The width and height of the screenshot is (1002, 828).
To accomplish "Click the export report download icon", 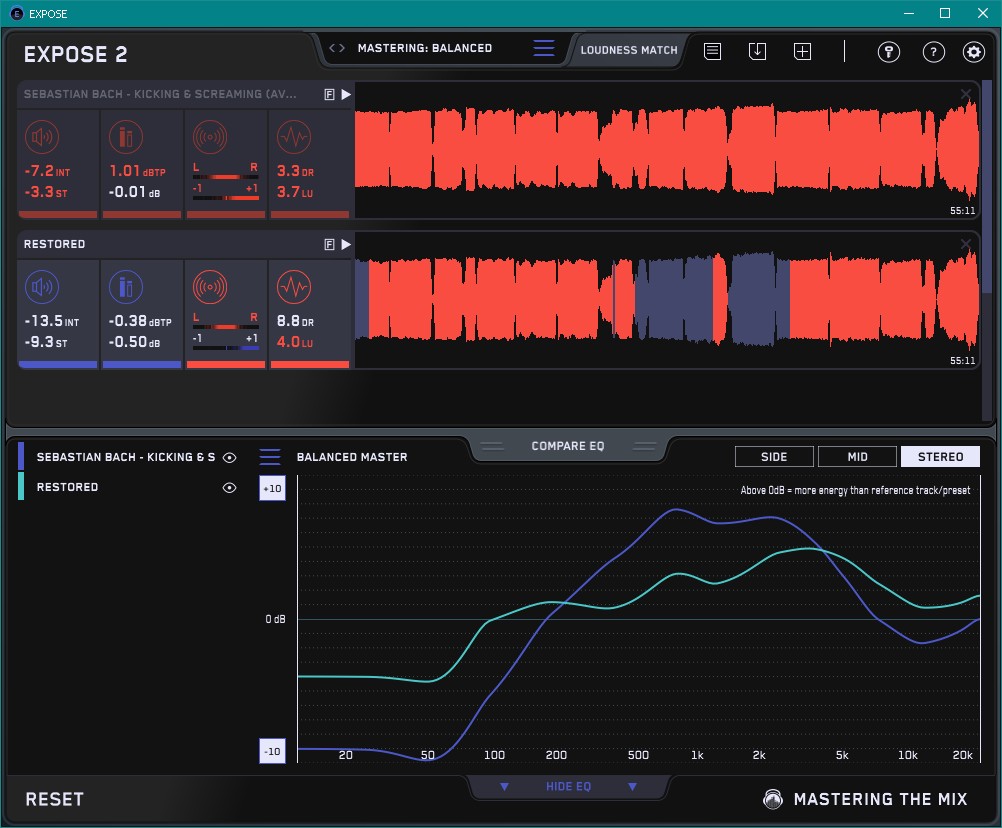I will coord(757,51).
